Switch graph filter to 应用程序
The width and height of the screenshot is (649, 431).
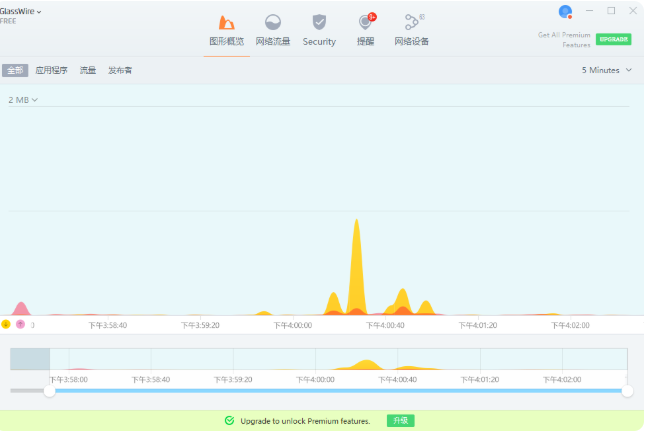point(51,71)
